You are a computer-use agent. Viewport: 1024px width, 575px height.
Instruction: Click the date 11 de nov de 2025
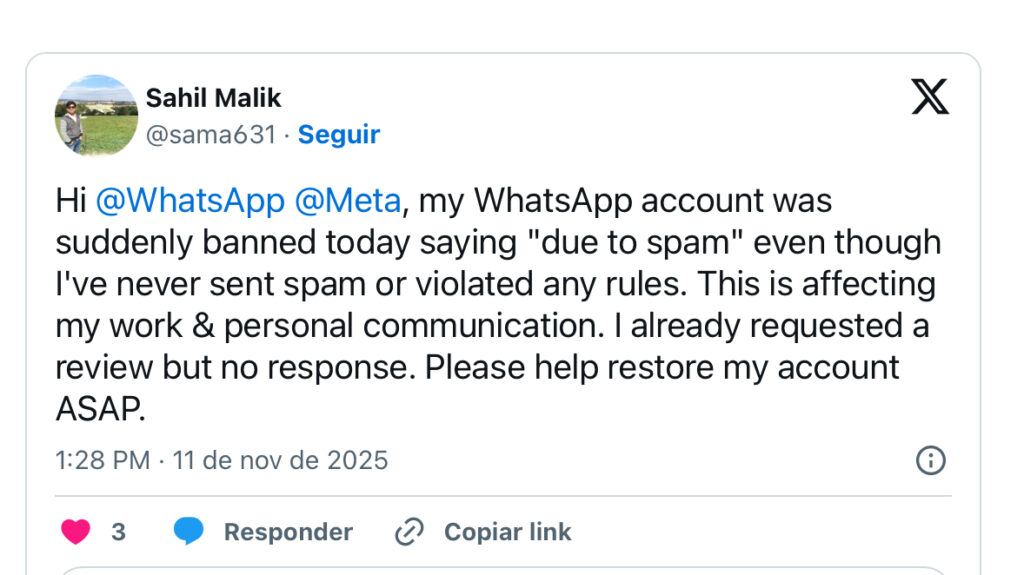click(x=280, y=461)
